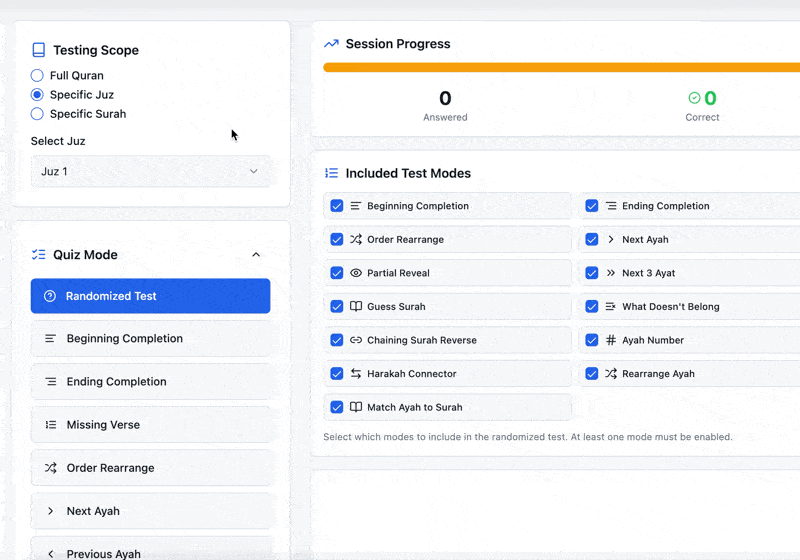This screenshot has height=560, width=800.
Task: Click the swap arrows icon for Harakah Connector
Action: point(356,374)
